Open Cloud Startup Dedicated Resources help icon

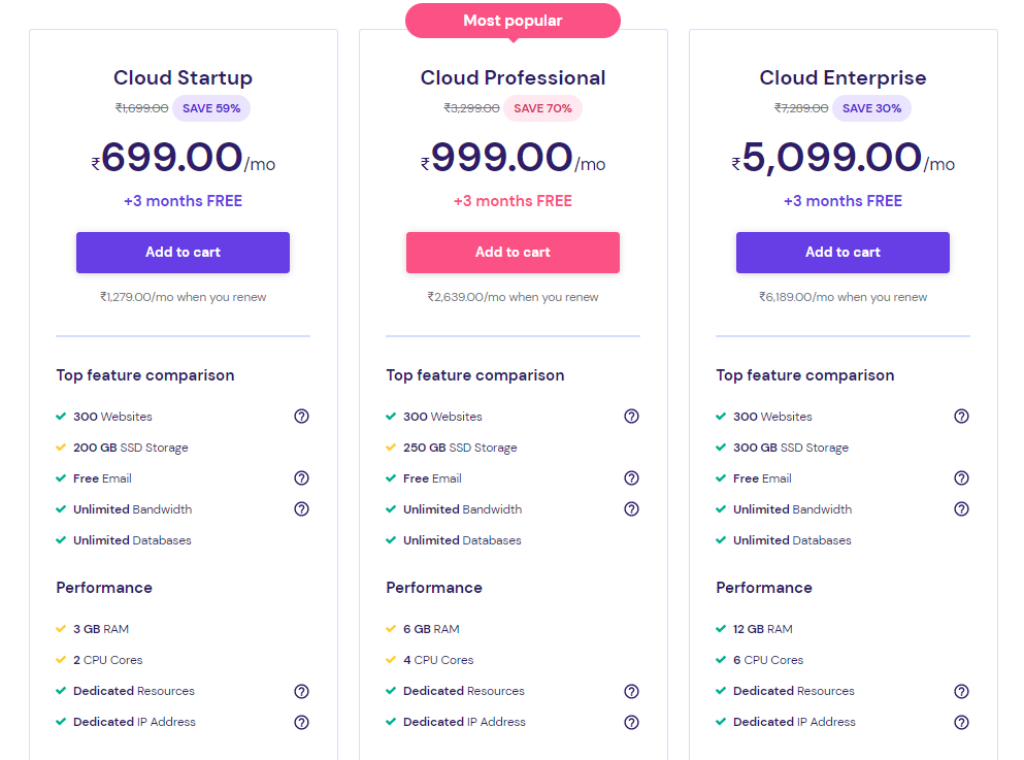[301, 691]
